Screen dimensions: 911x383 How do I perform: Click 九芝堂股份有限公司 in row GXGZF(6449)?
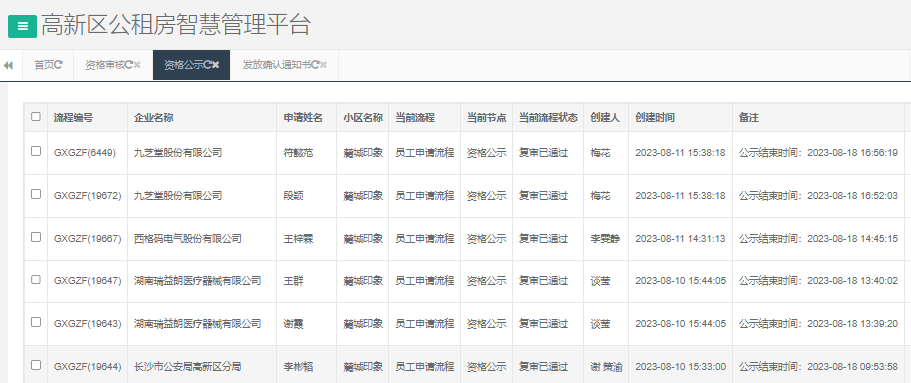pos(178,153)
